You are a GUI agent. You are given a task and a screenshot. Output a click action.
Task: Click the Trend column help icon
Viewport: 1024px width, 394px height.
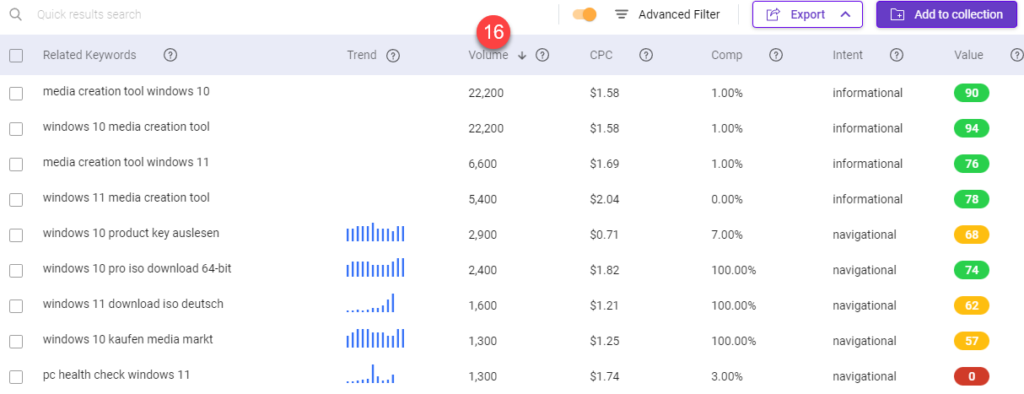(392, 56)
